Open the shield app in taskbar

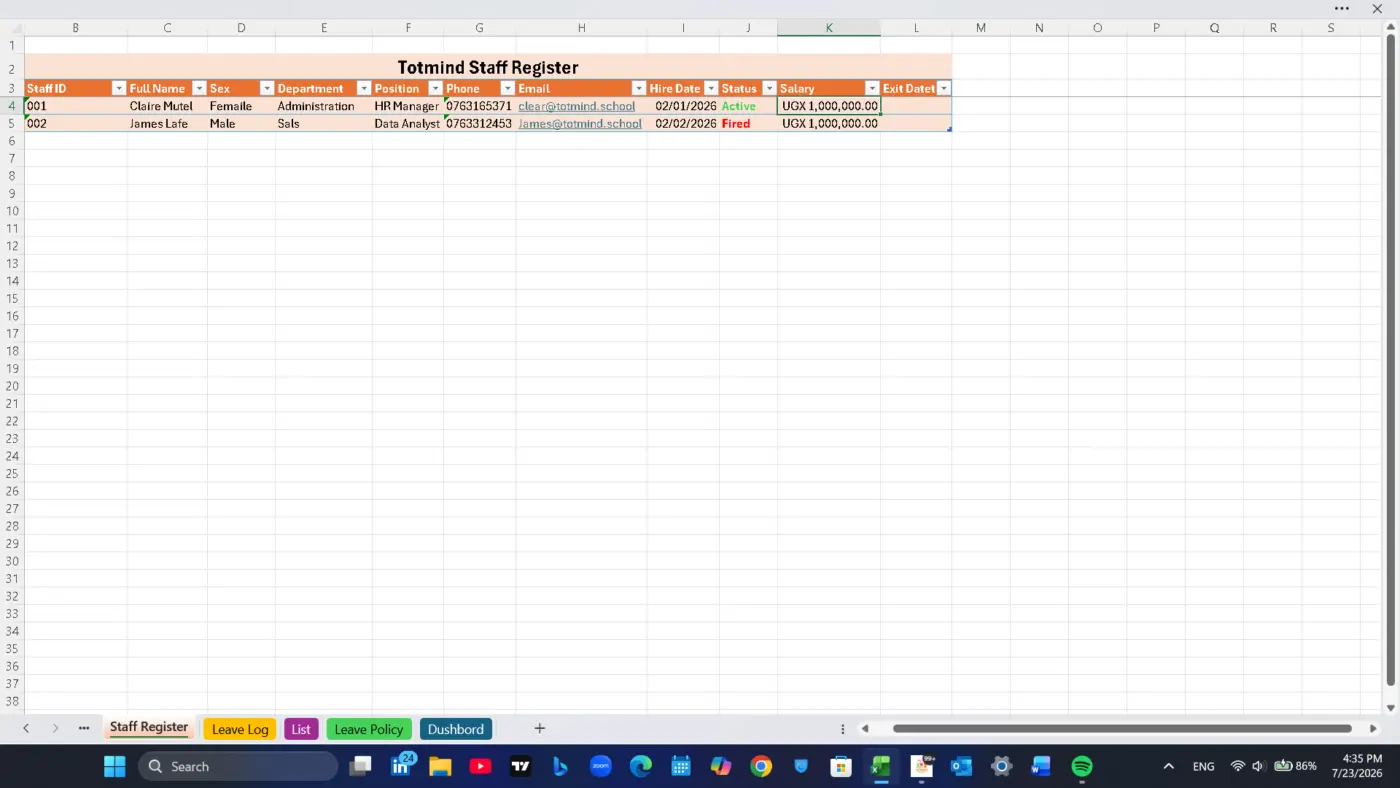click(801, 767)
